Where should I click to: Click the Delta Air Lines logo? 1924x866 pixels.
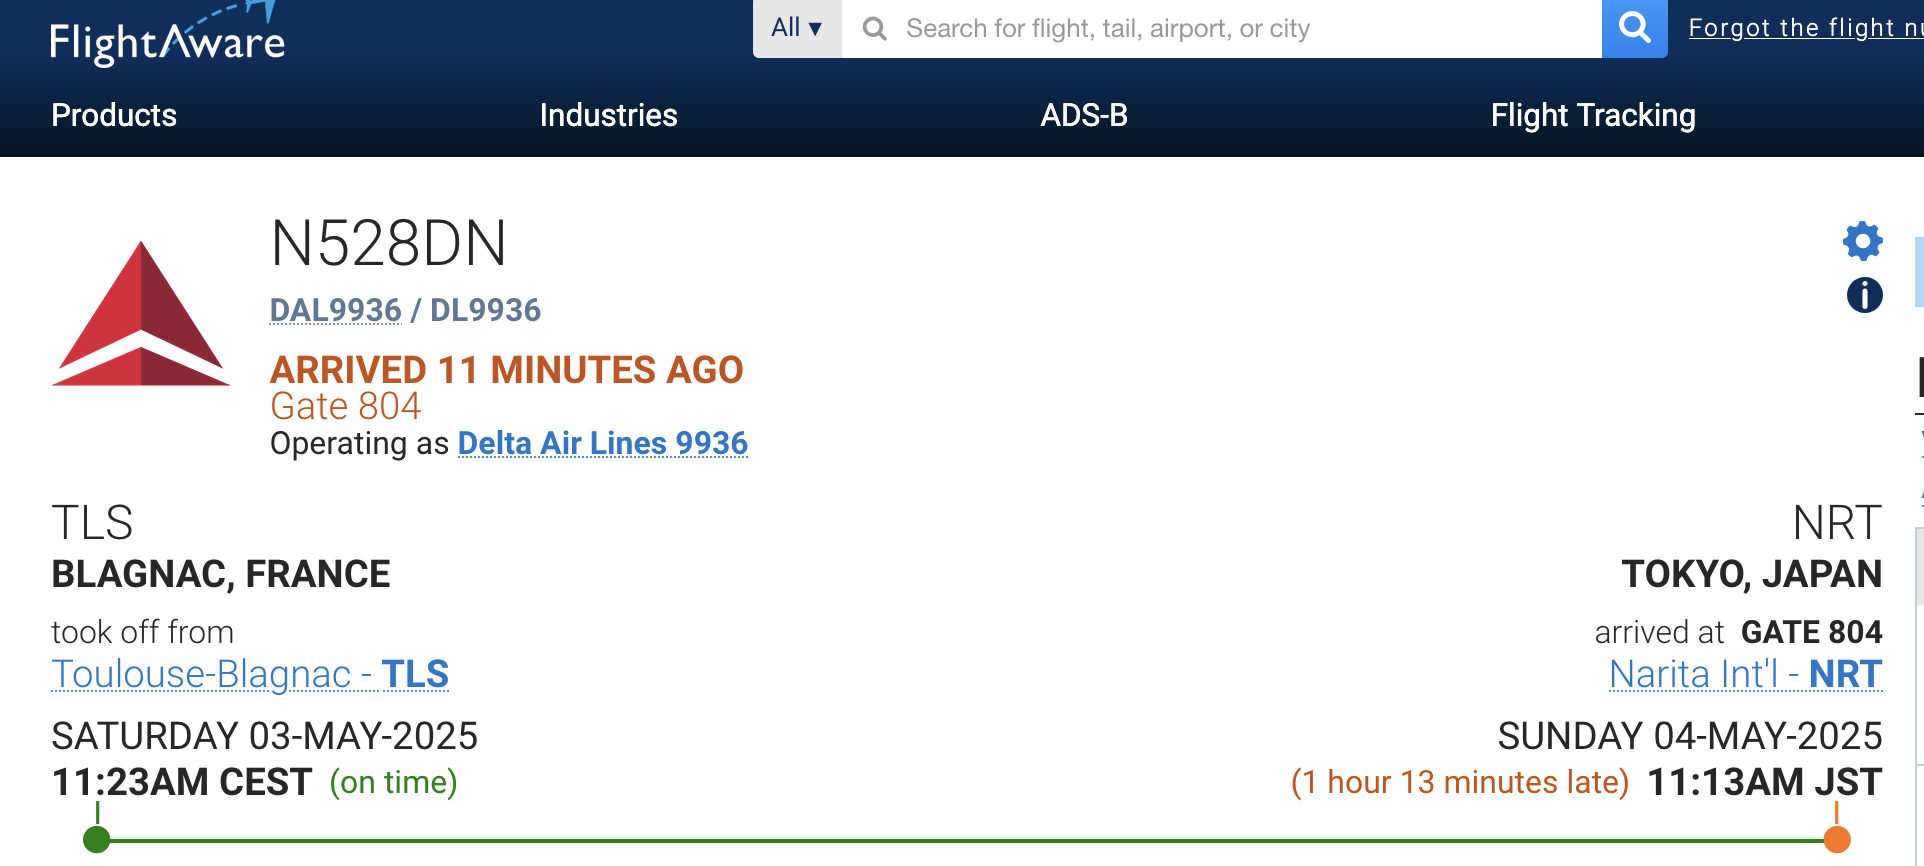141,314
